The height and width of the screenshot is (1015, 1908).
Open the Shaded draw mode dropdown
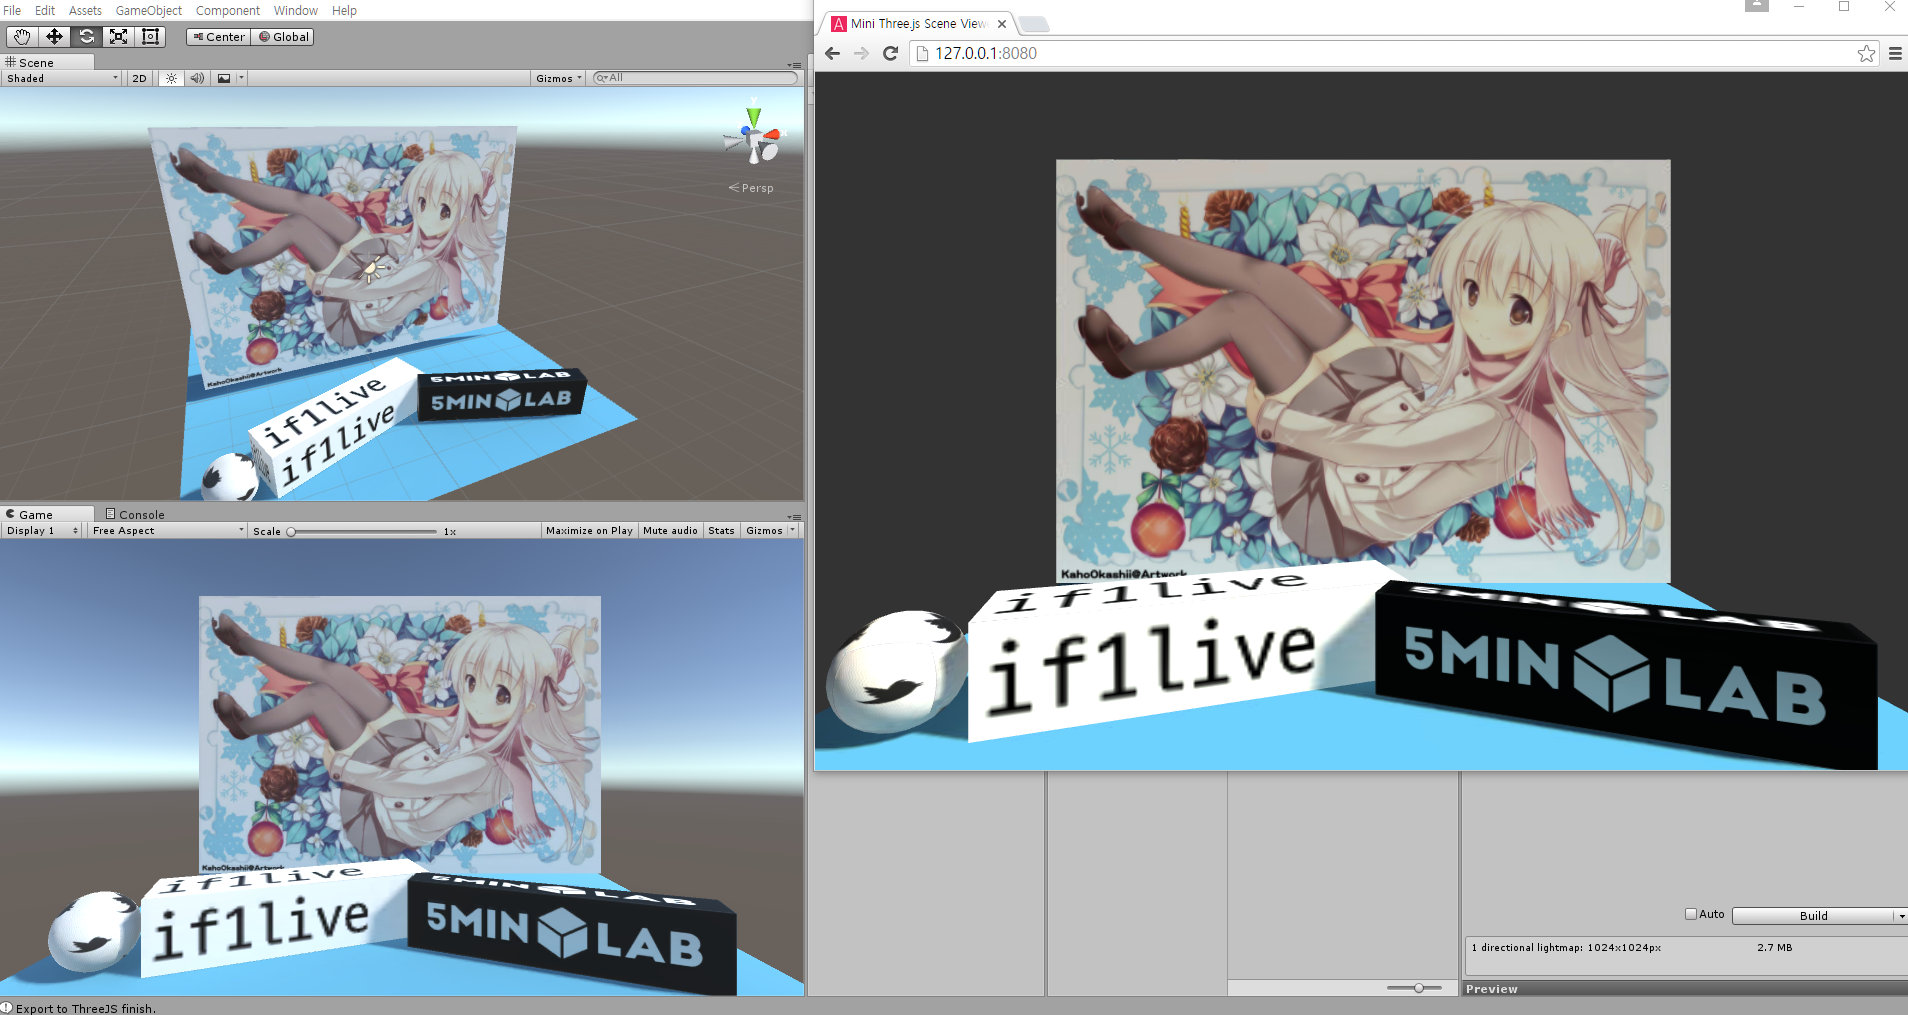click(60, 78)
